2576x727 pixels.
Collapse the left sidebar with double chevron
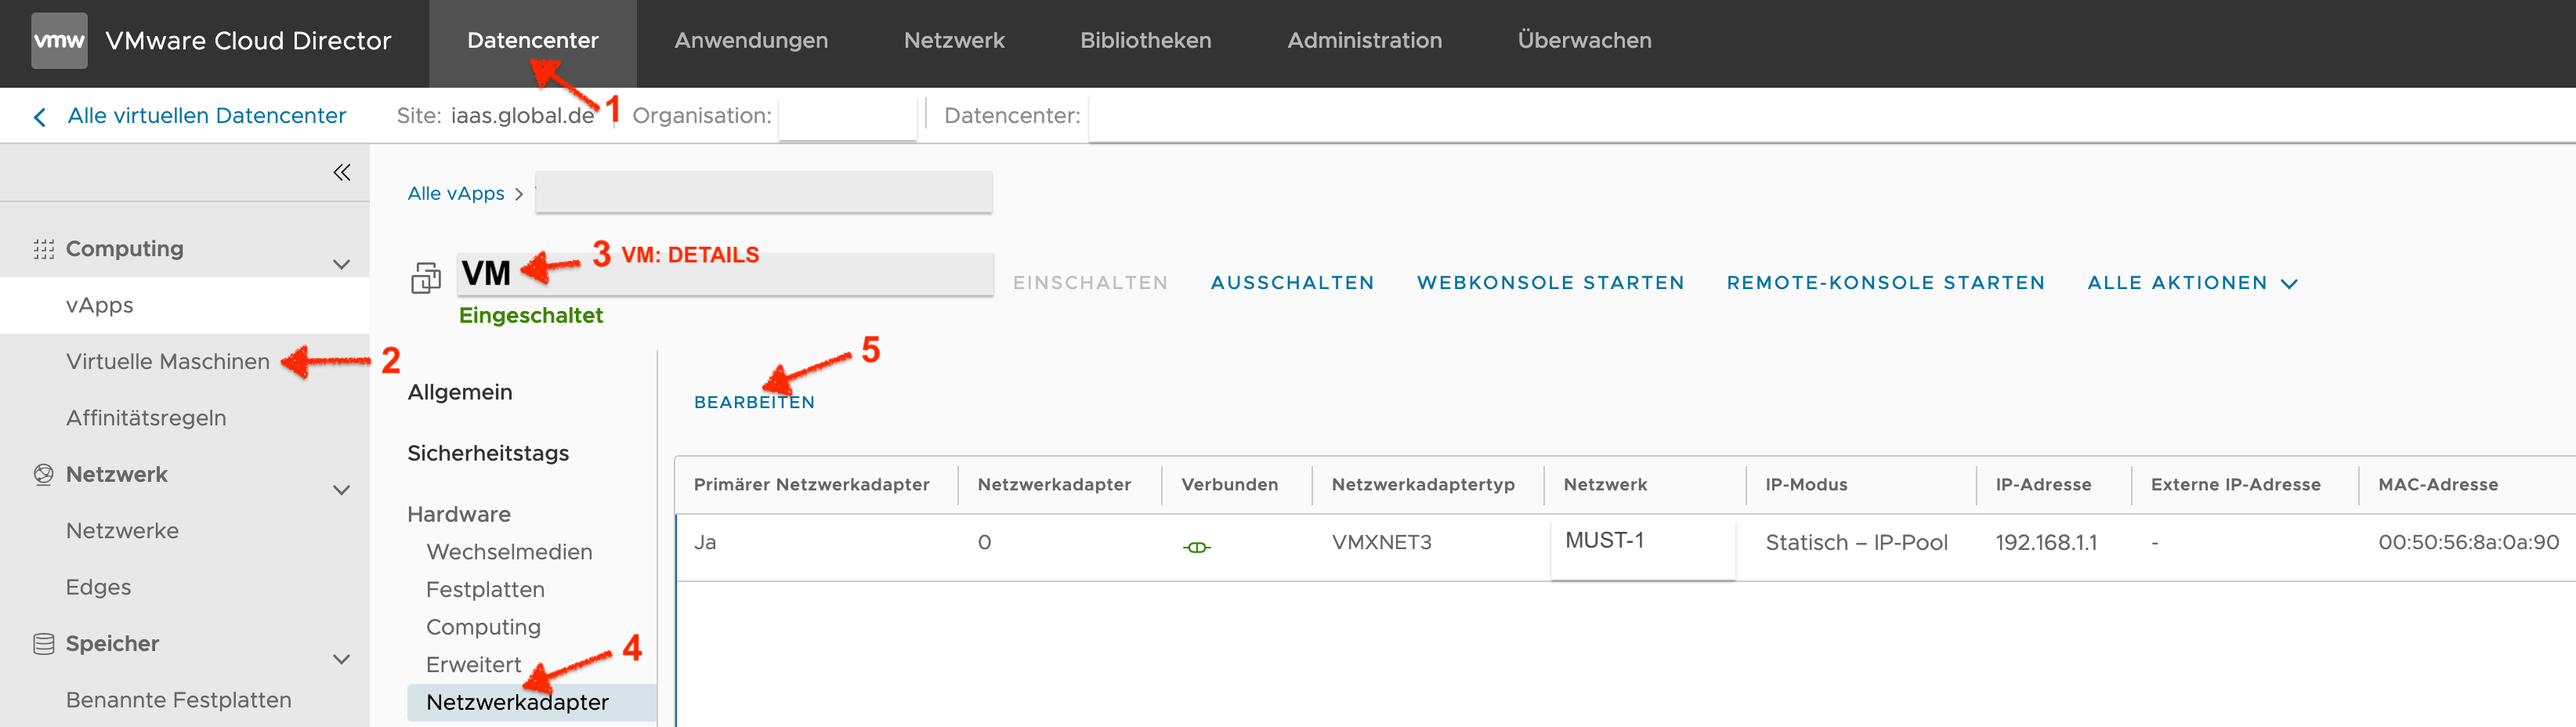point(342,173)
